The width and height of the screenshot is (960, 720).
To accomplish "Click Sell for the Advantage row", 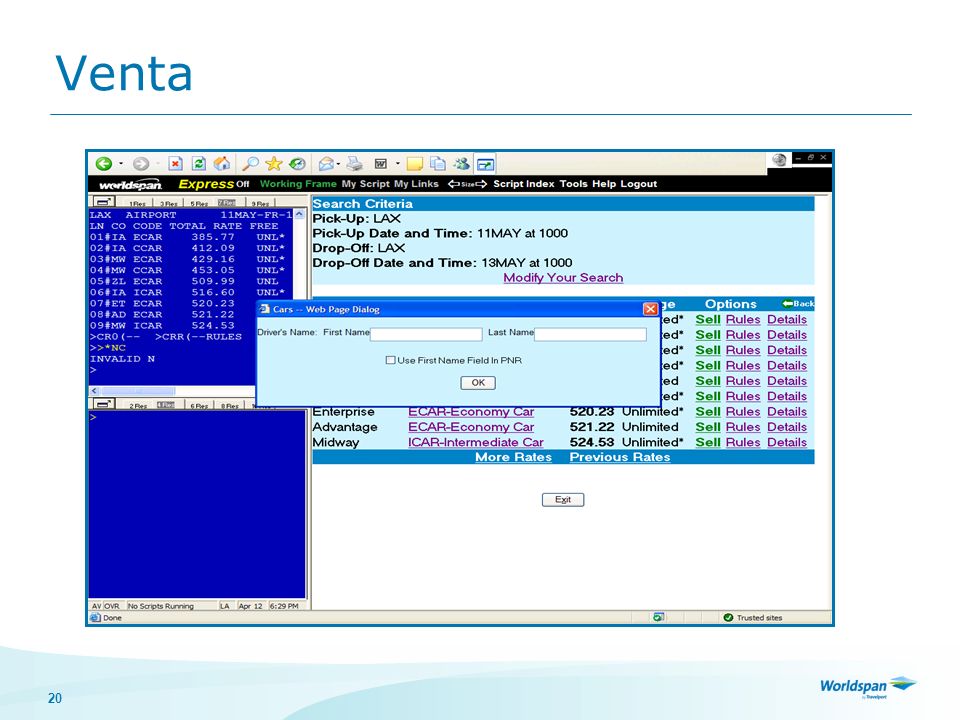I will tap(708, 427).
